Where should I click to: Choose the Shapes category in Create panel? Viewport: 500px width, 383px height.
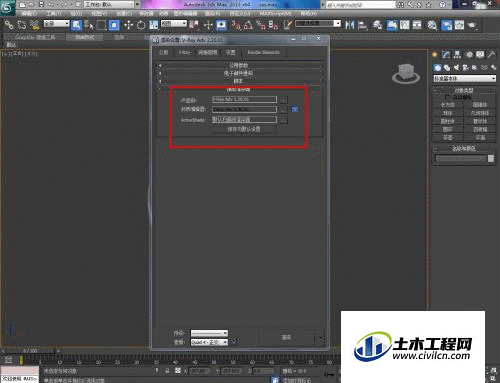tap(447, 68)
